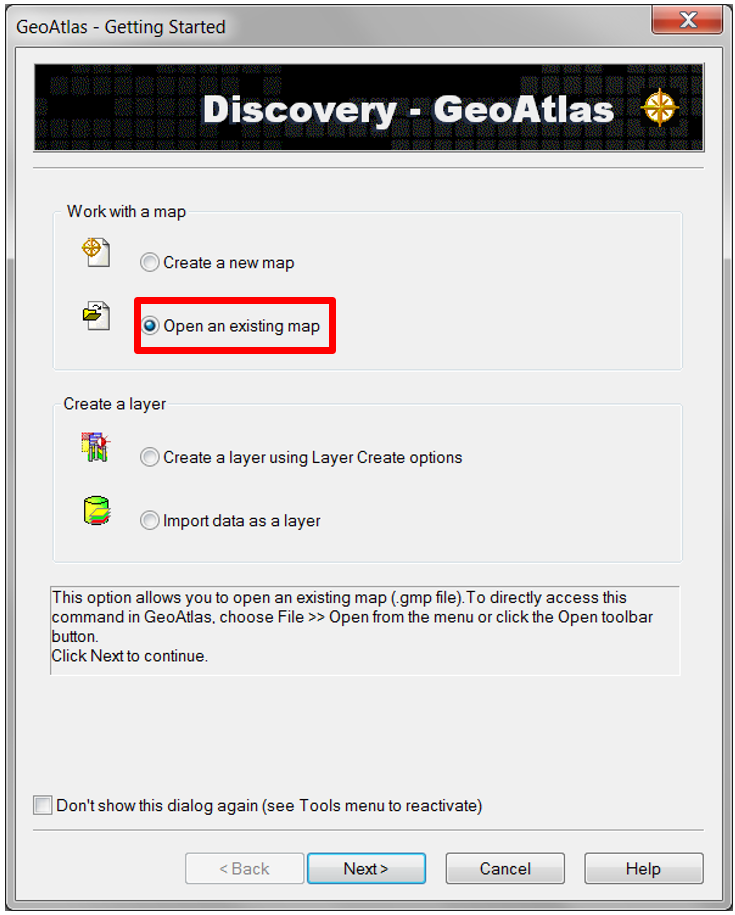735x915 pixels.
Task: Click the open folder map icon
Action: point(96,316)
